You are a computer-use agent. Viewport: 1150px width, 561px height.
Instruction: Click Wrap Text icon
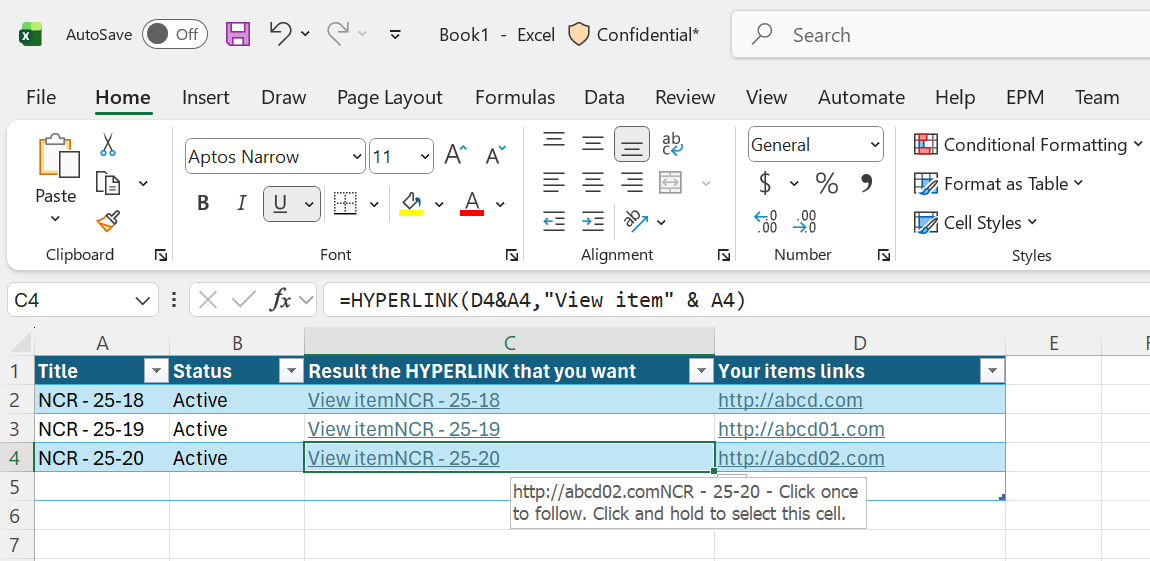pyautogui.click(x=672, y=144)
